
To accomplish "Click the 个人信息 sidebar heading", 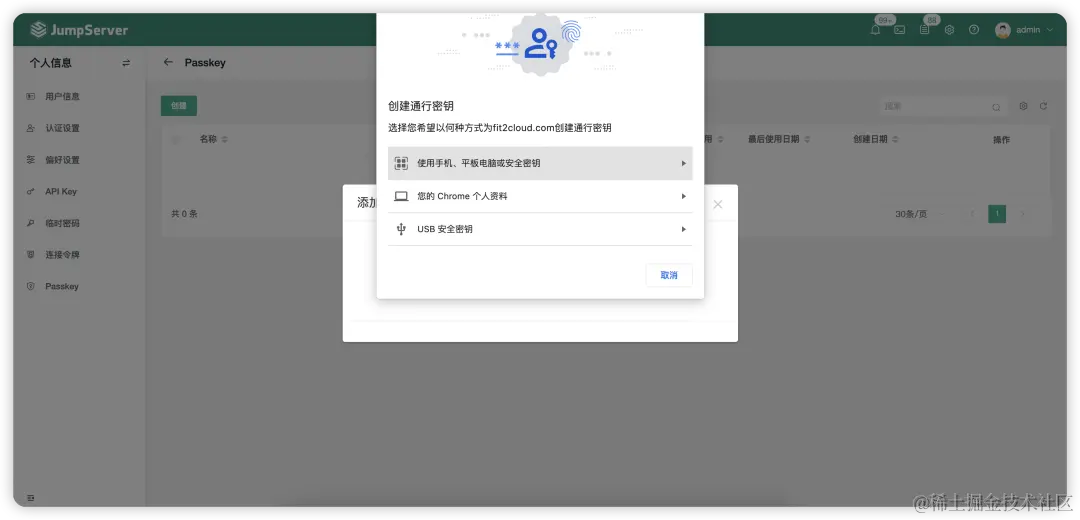I will (x=50, y=63).
